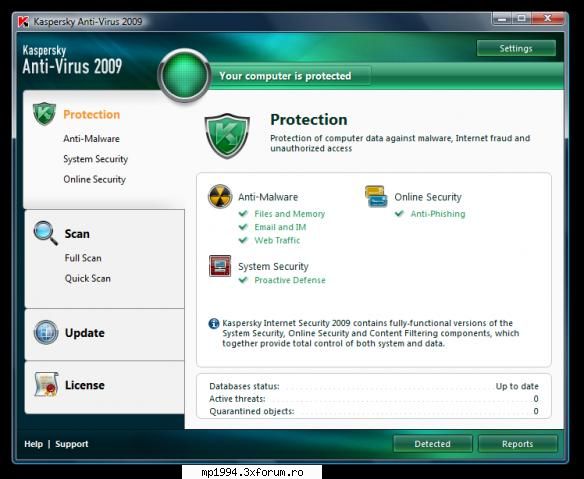
Task: Open the Help link
Action: click(x=34, y=444)
